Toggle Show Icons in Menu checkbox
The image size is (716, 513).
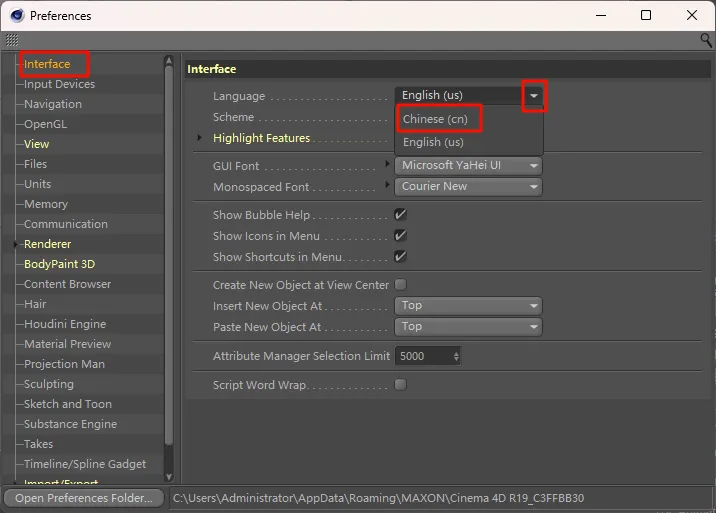pos(400,235)
